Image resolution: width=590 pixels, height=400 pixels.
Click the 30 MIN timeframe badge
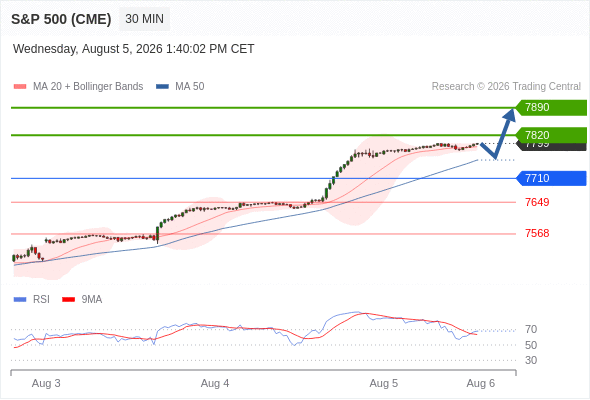(x=144, y=19)
